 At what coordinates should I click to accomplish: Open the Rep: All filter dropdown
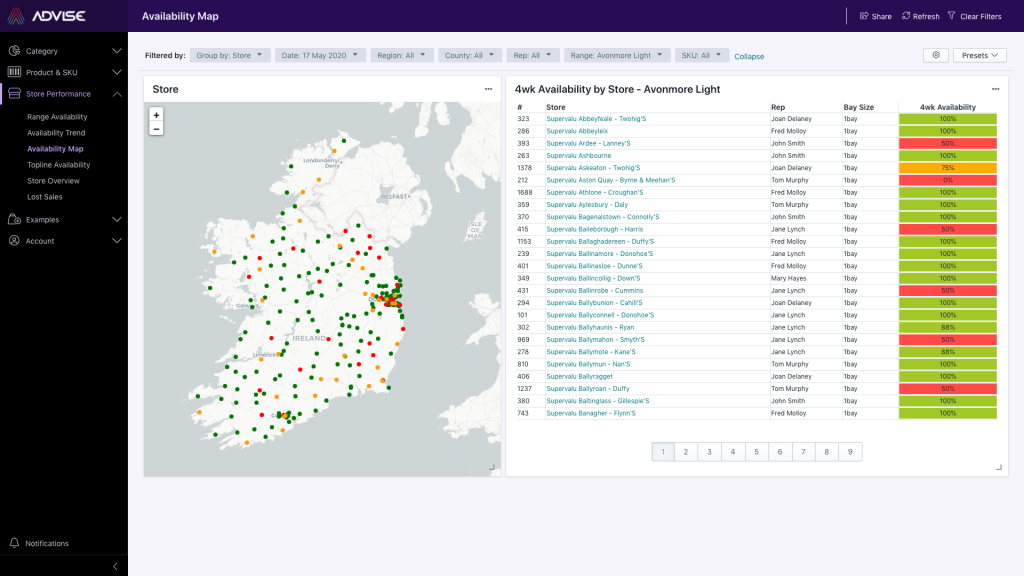click(x=532, y=56)
